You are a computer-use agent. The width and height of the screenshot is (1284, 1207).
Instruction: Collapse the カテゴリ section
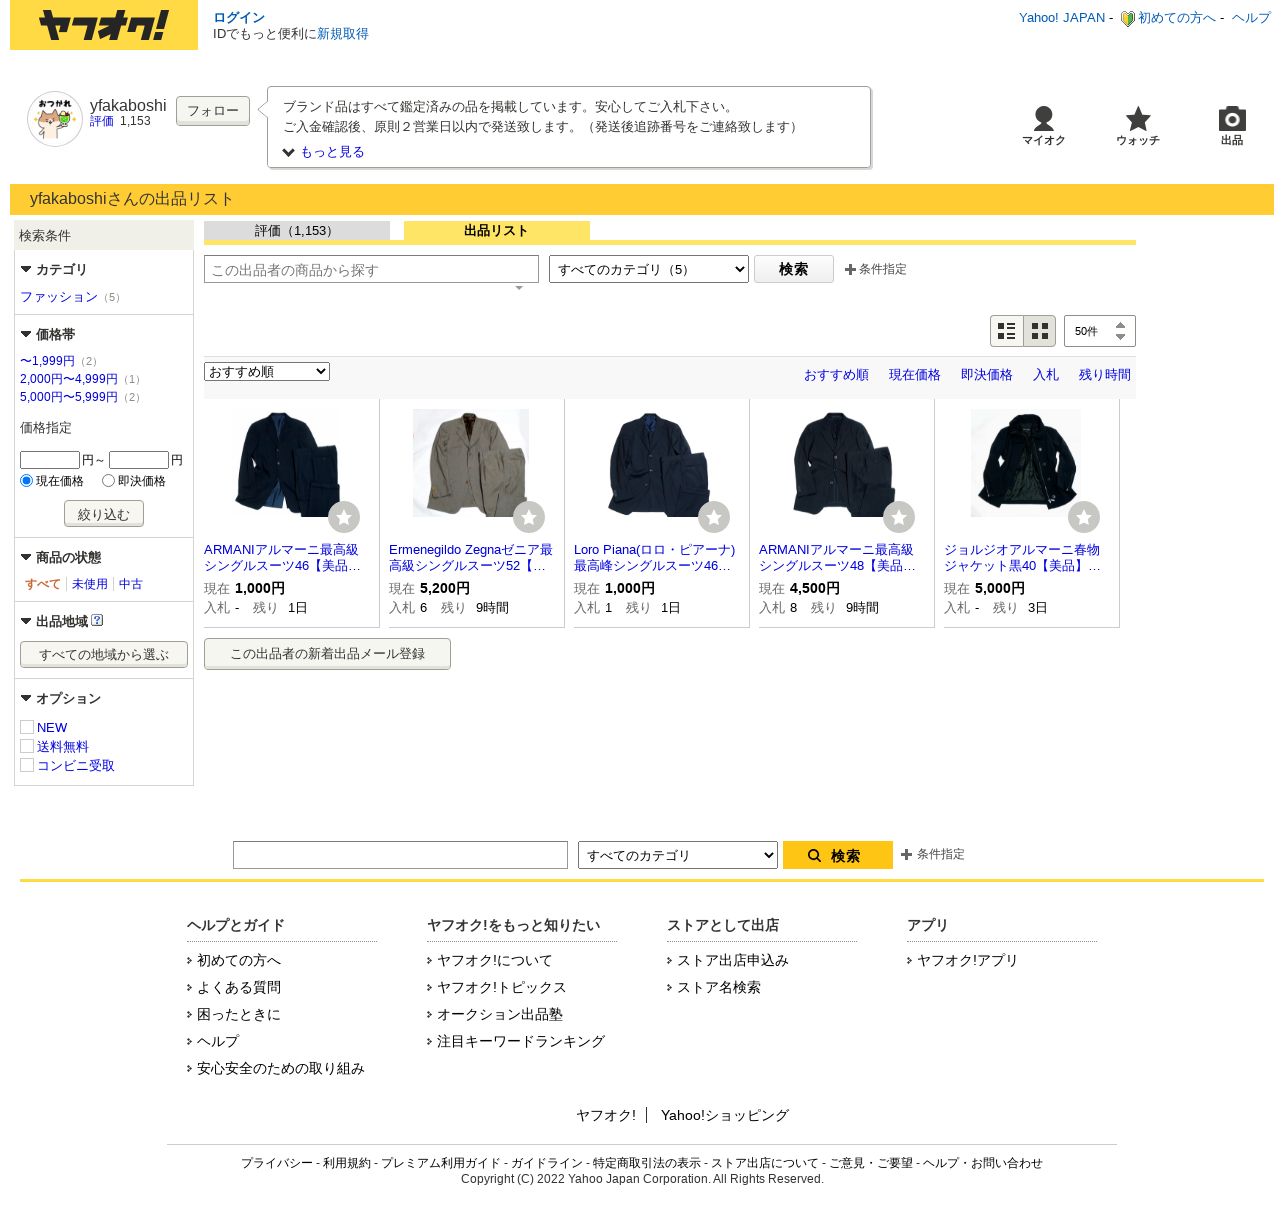pyautogui.click(x=26, y=269)
